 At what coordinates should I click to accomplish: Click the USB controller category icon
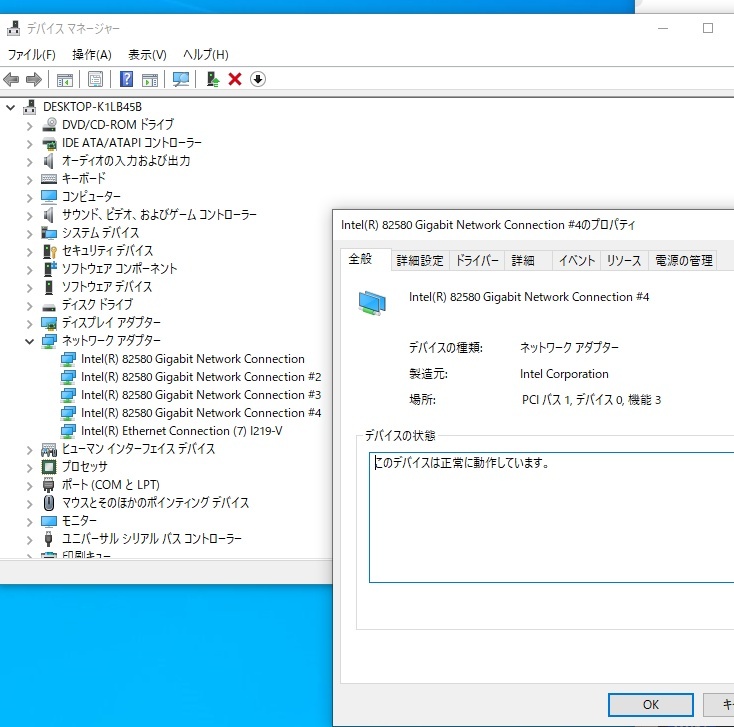(48, 539)
